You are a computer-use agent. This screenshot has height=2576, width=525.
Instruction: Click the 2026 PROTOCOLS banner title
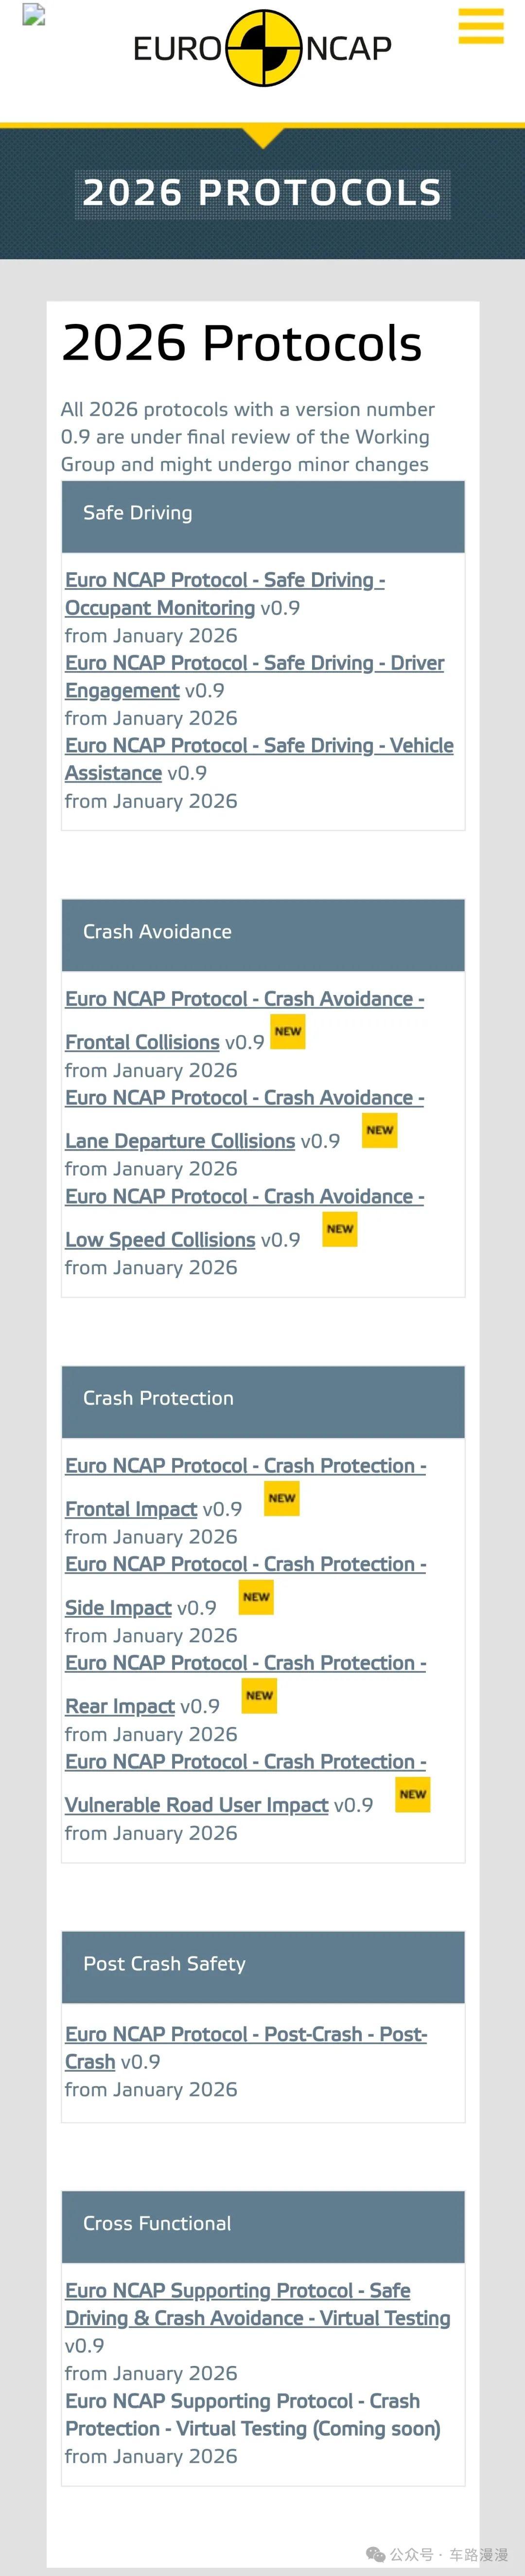pos(262,192)
